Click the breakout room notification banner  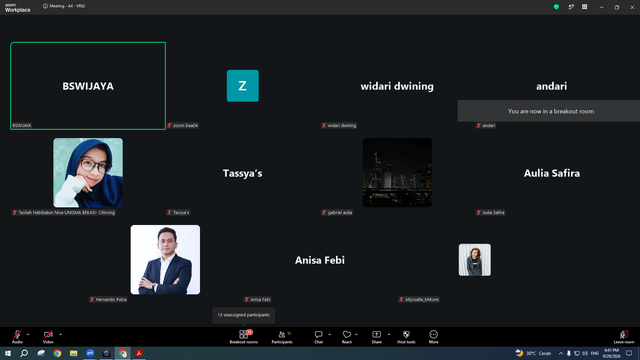tap(549, 111)
